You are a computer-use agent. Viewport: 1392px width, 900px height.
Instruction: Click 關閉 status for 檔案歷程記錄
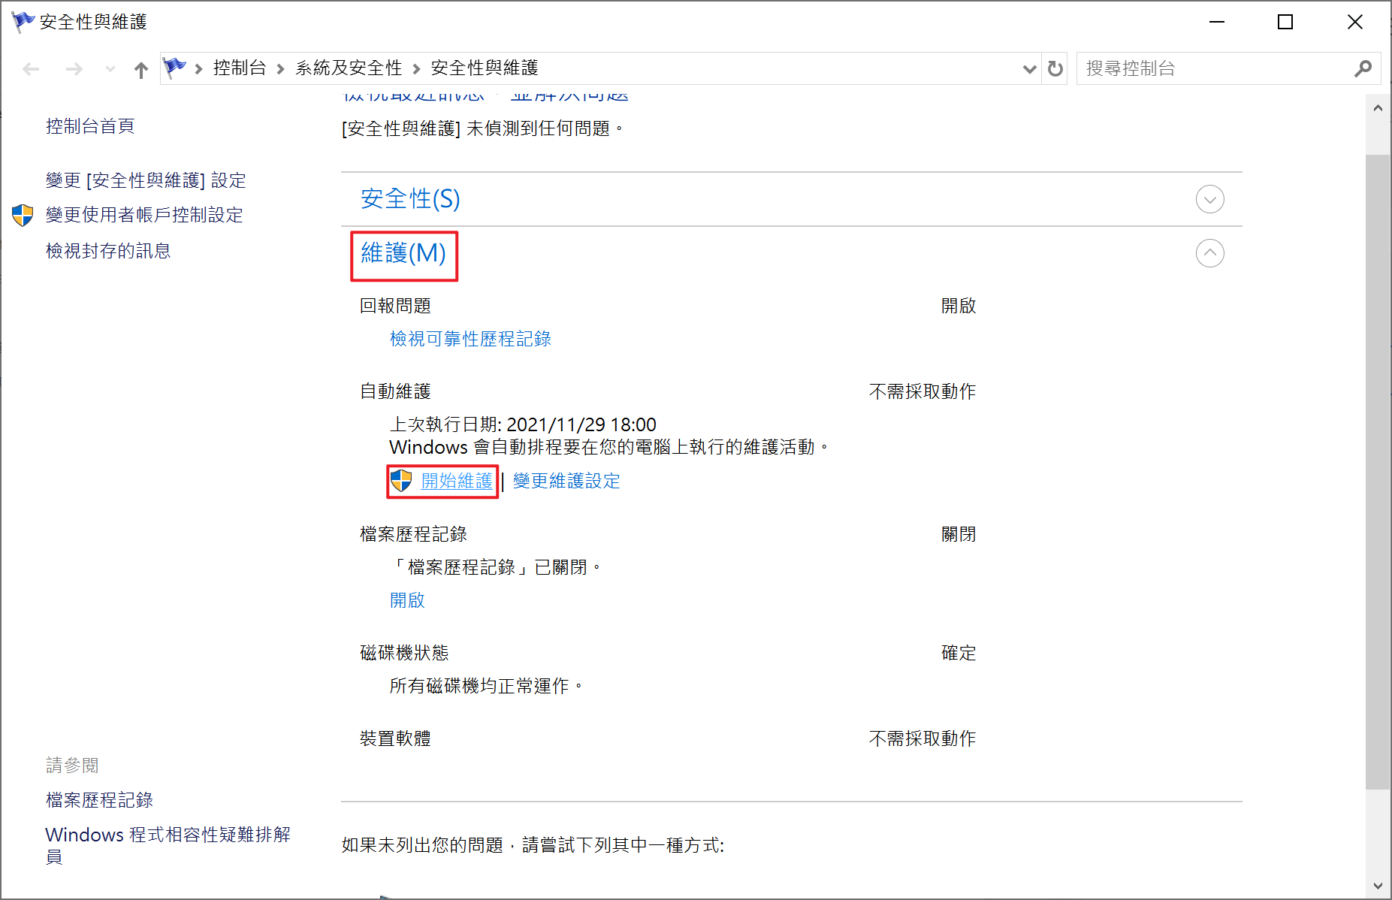tap(959, 534)
